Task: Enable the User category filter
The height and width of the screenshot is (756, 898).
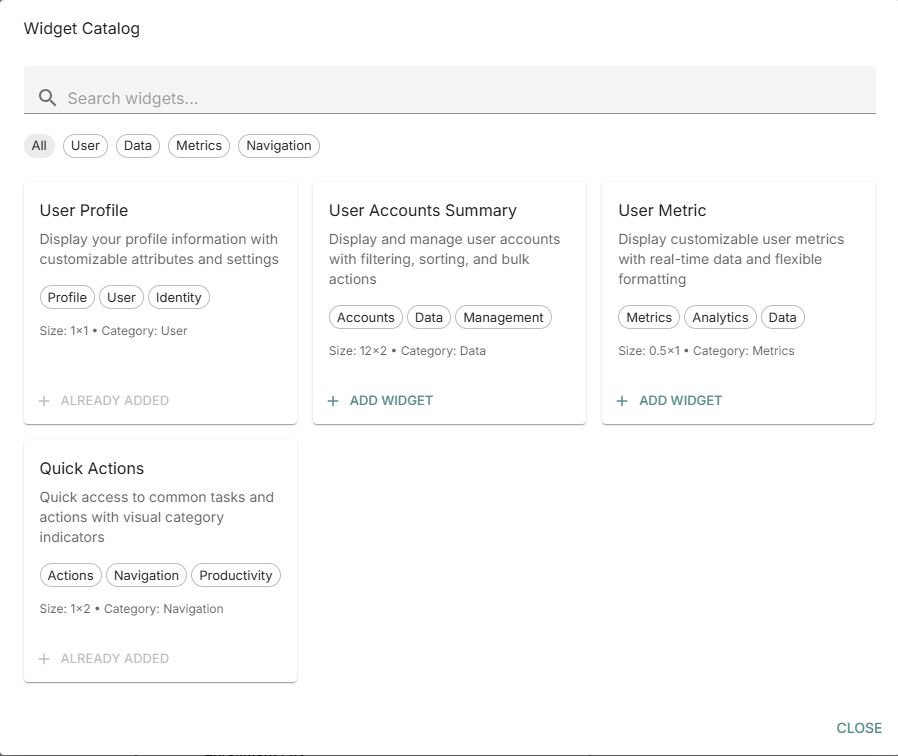Action: pyautogui.click(x=85, y=145)
